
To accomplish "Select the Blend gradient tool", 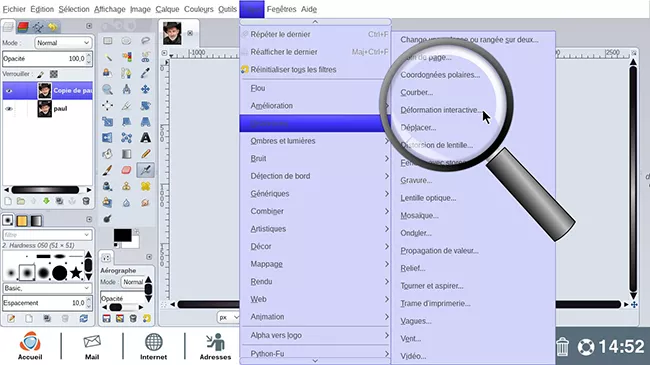I will (126, 154).
